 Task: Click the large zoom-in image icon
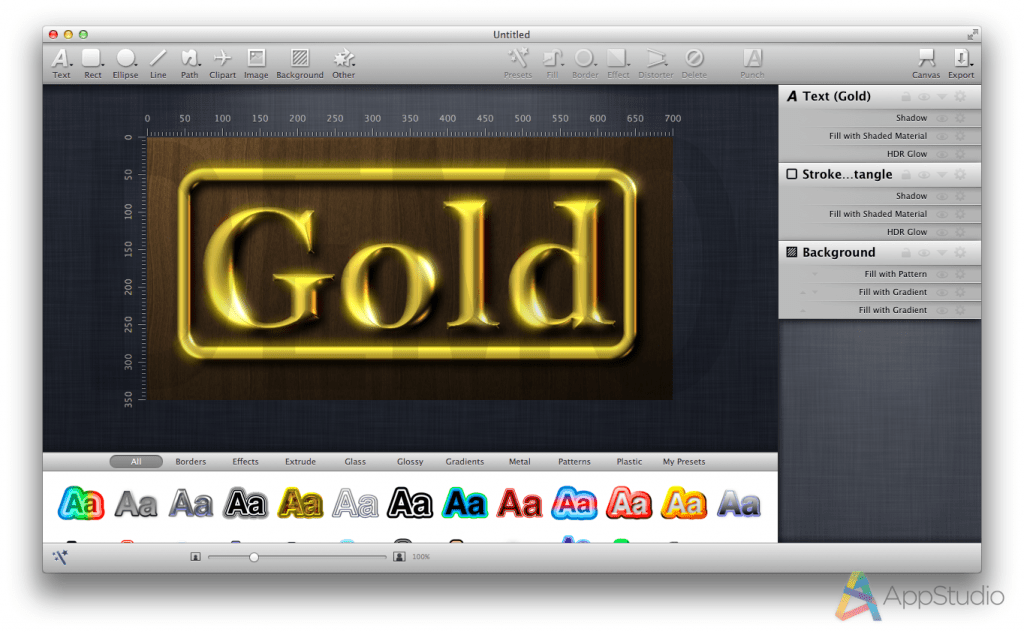point(399,556)
